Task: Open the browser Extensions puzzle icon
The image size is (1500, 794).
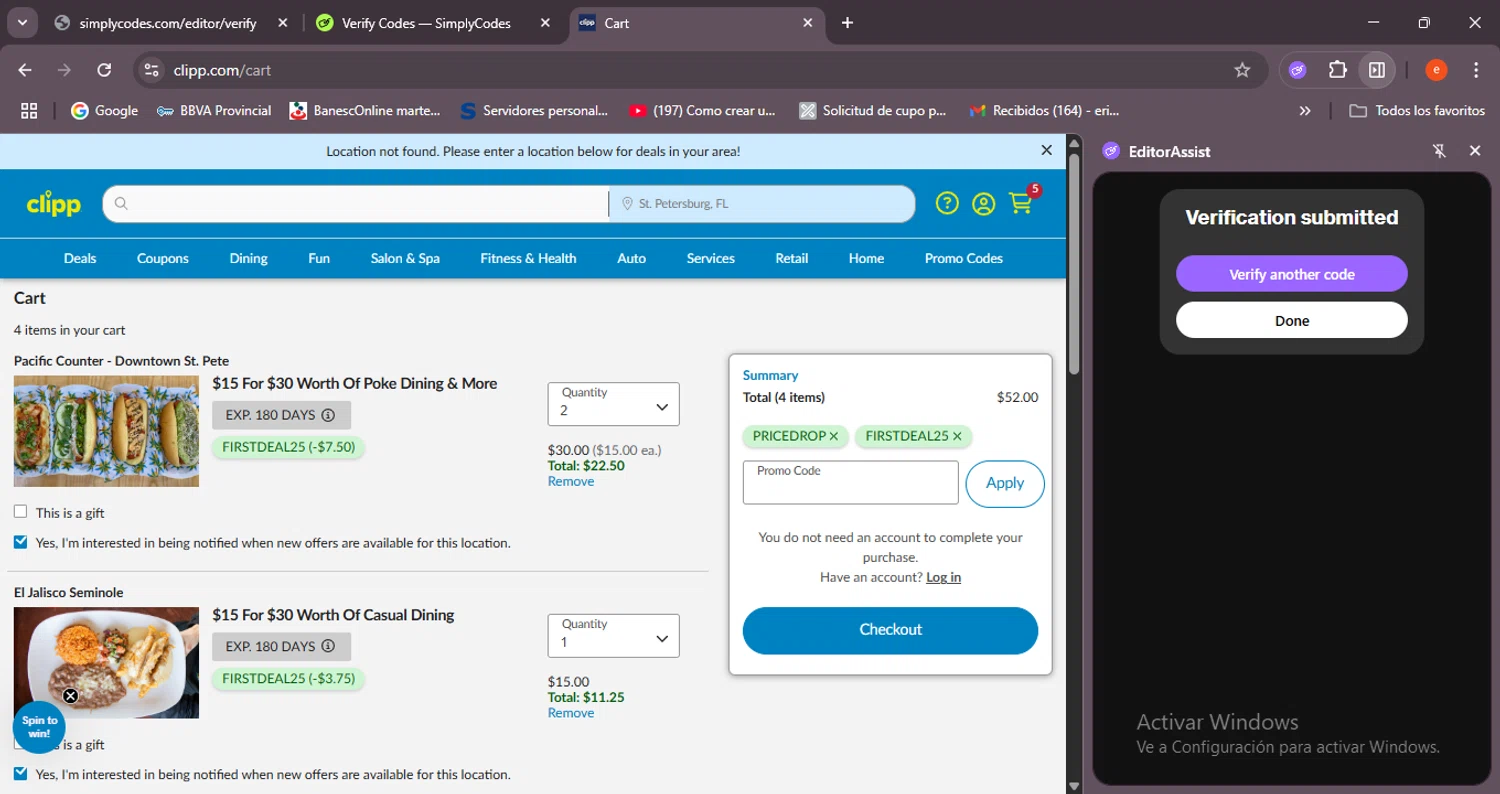Action: coord(1337,70)
